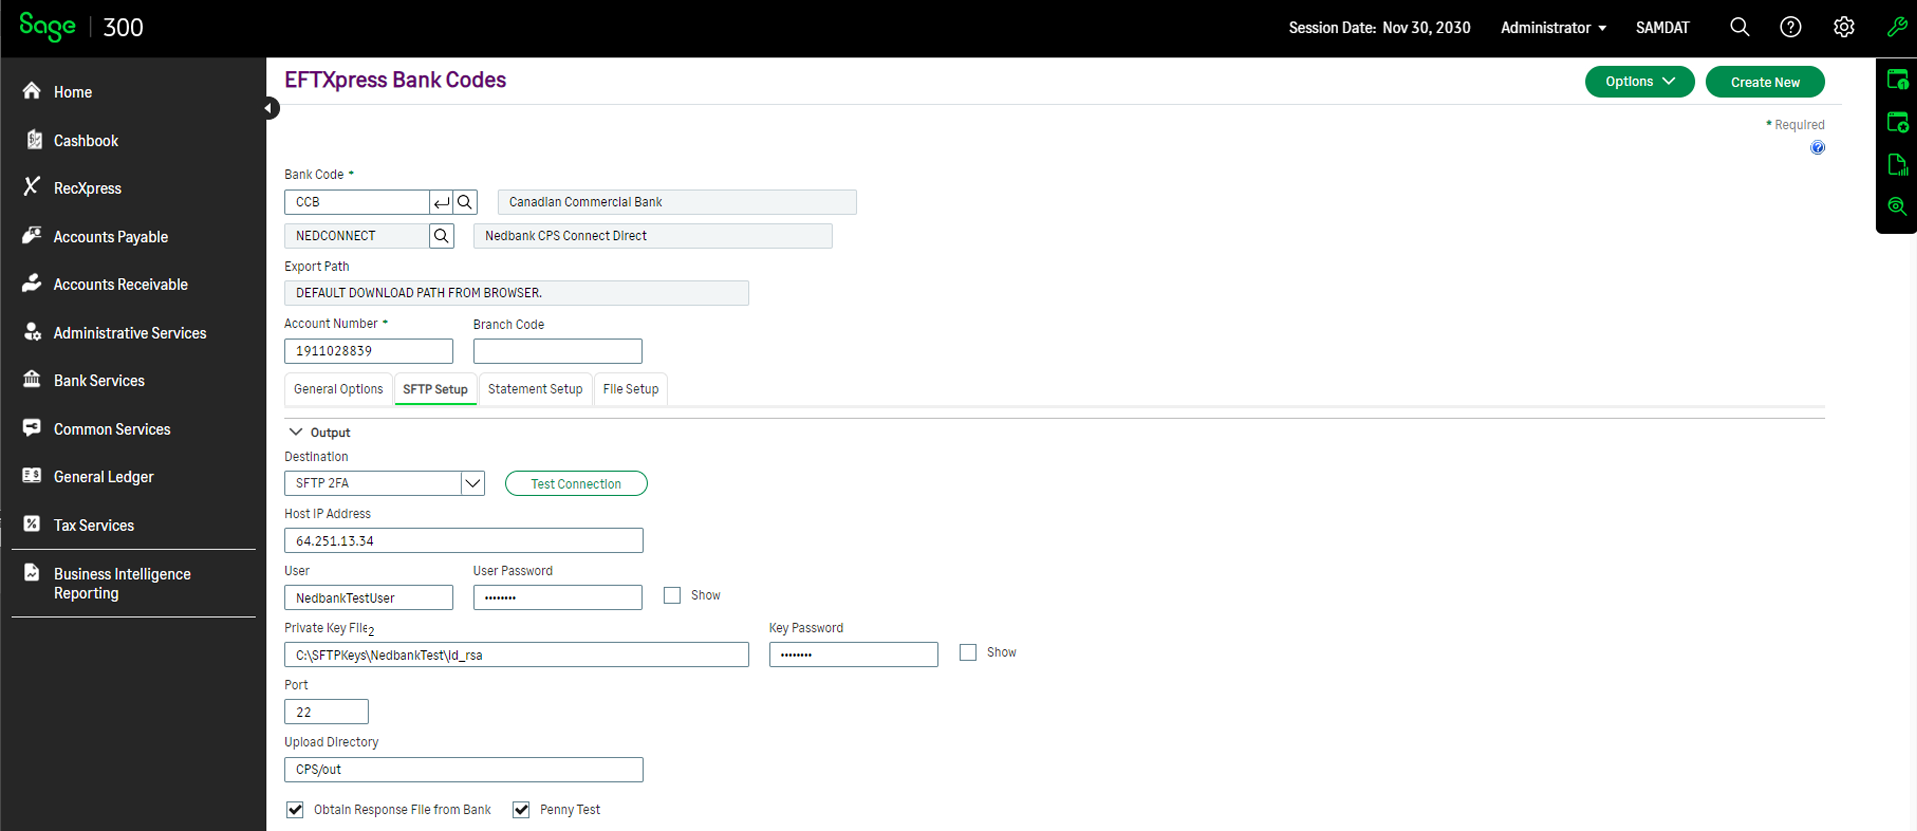Viewport: 1917px width, 831px height.
Task: Click the search magnifier in top bar
Action: pos(1740,27)
